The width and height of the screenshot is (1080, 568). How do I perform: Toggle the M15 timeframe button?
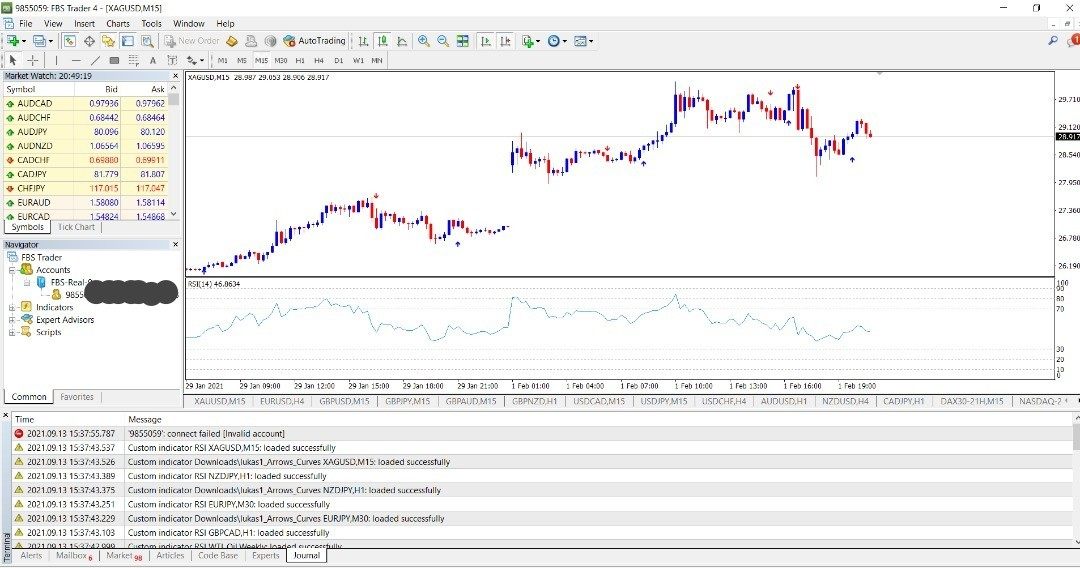[x=261, y=60]
